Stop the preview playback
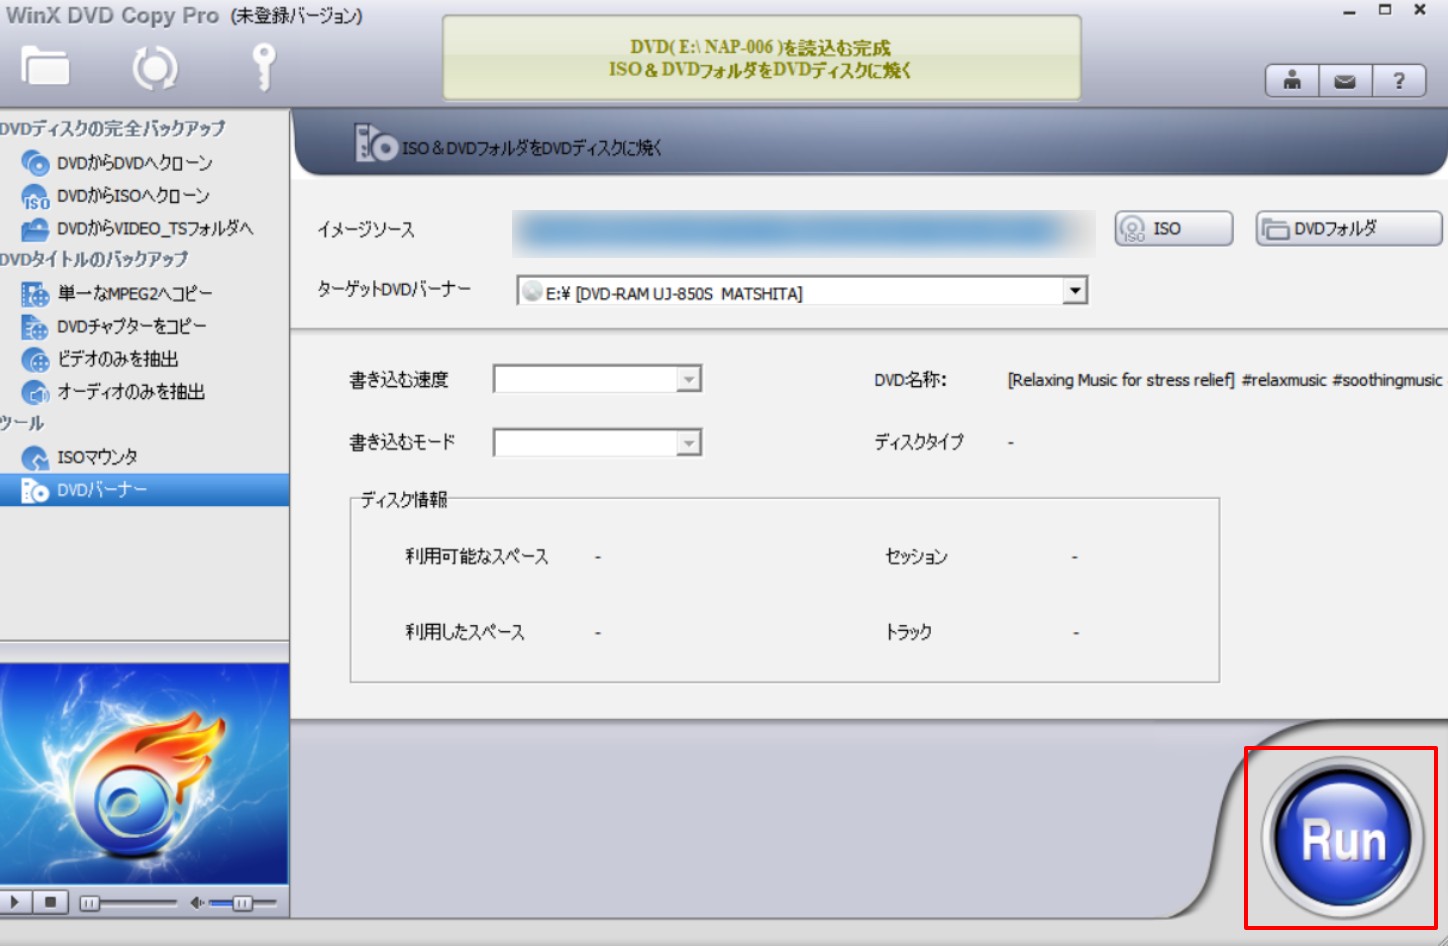The width and height of the screenshot is (1448, 946). 50,903
